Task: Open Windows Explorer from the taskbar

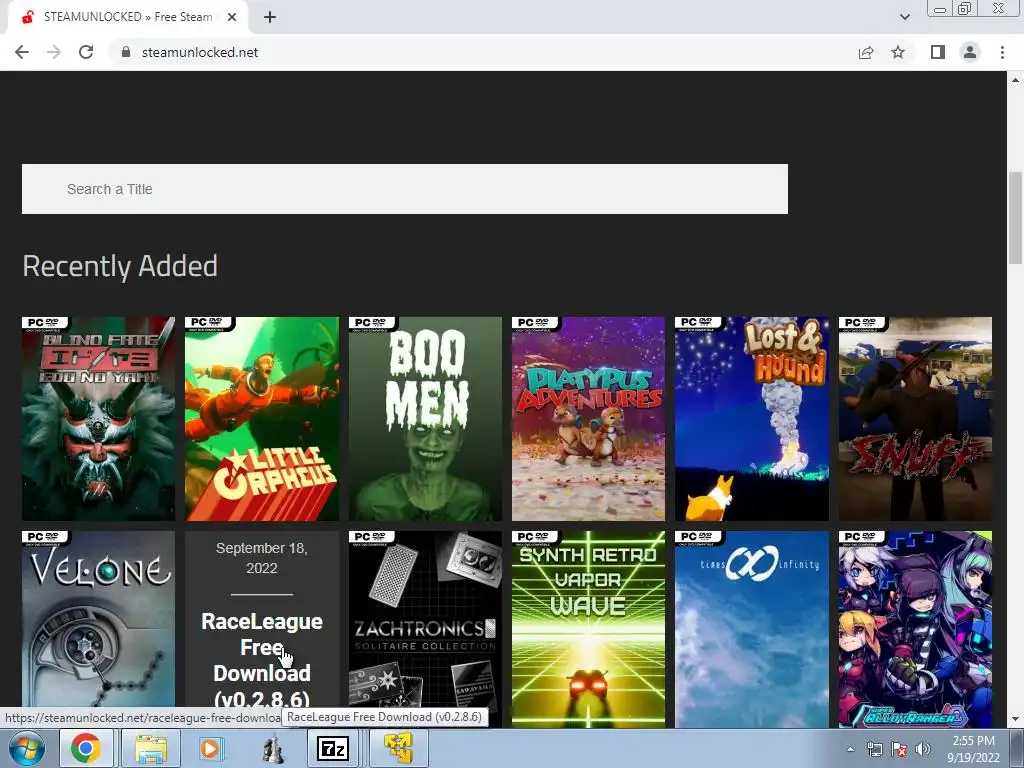Action: [x=151, y=748]
